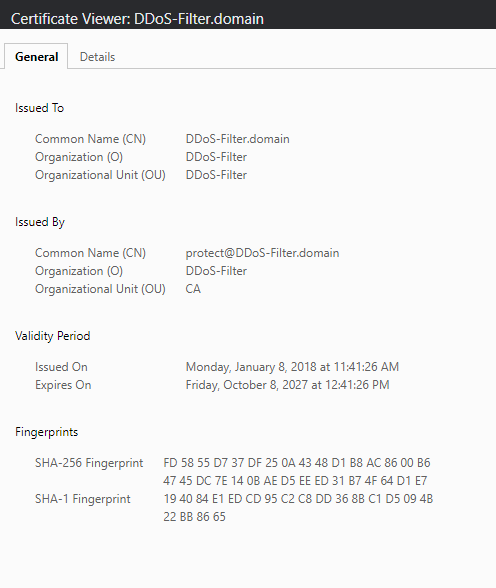
Task: Click the Issued By Organization (O) label
Action: point(79,271)
